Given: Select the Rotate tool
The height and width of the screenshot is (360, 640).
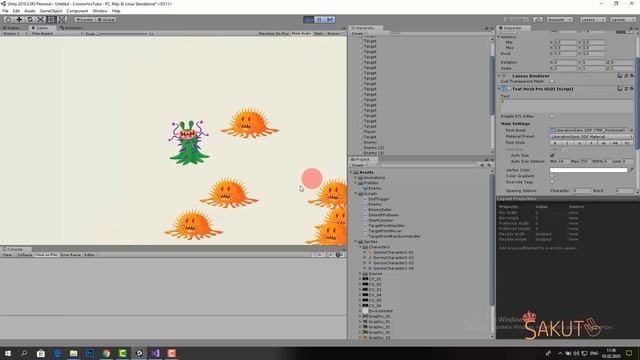Looking at the screenshot, I should pyautogui.click(x=30, y=20).
